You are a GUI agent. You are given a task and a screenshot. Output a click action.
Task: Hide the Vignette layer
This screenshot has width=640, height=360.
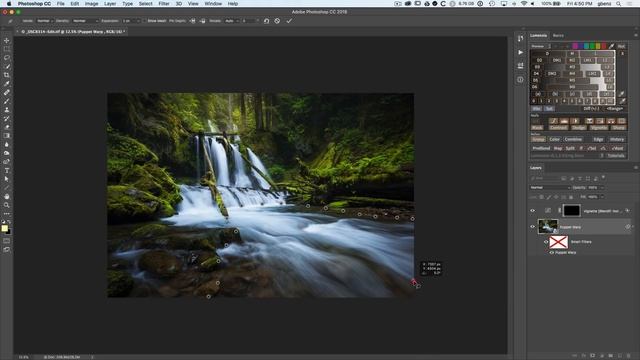tap(533, 211)
